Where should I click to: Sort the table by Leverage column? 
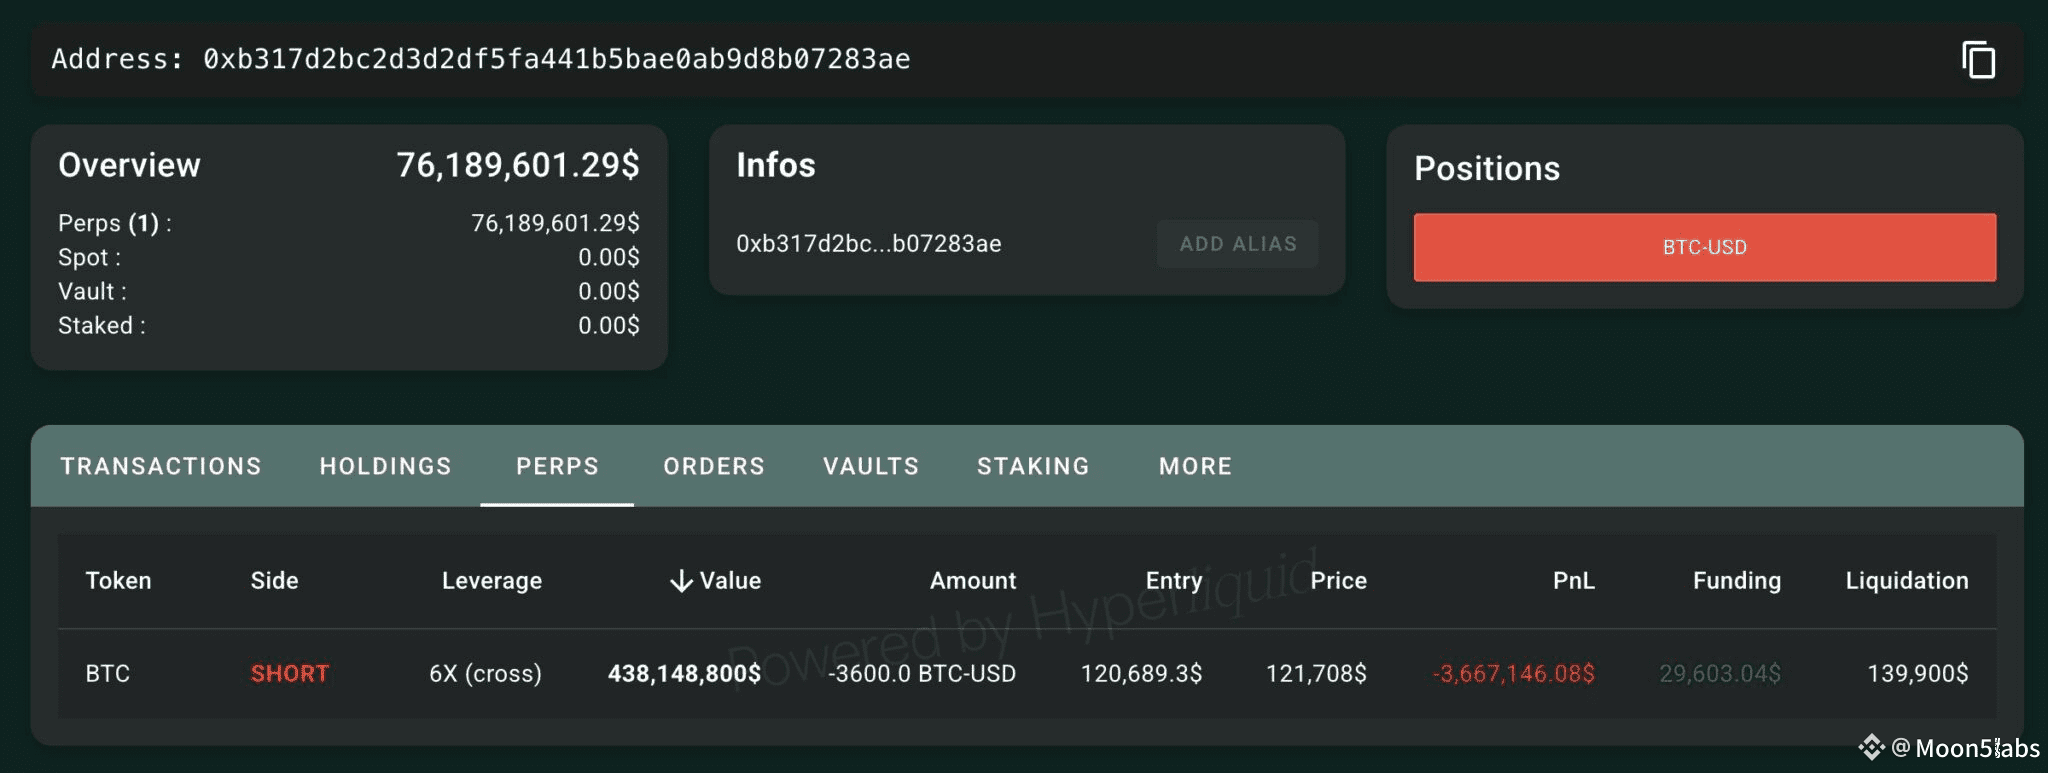pos(491,581)
